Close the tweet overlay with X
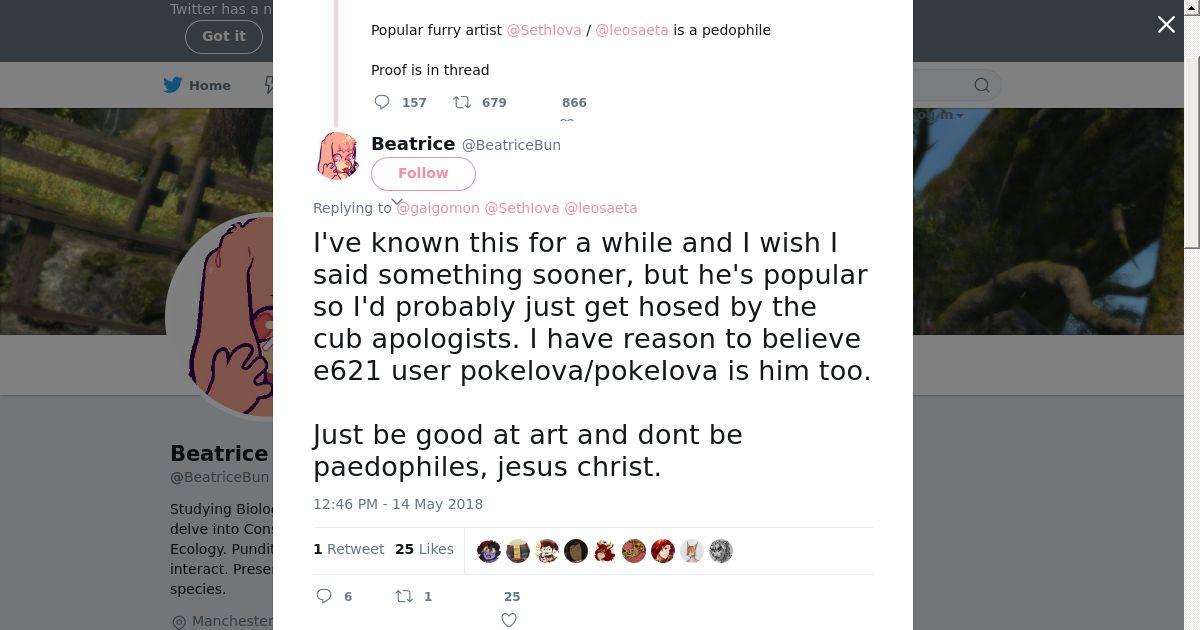 1166,25
